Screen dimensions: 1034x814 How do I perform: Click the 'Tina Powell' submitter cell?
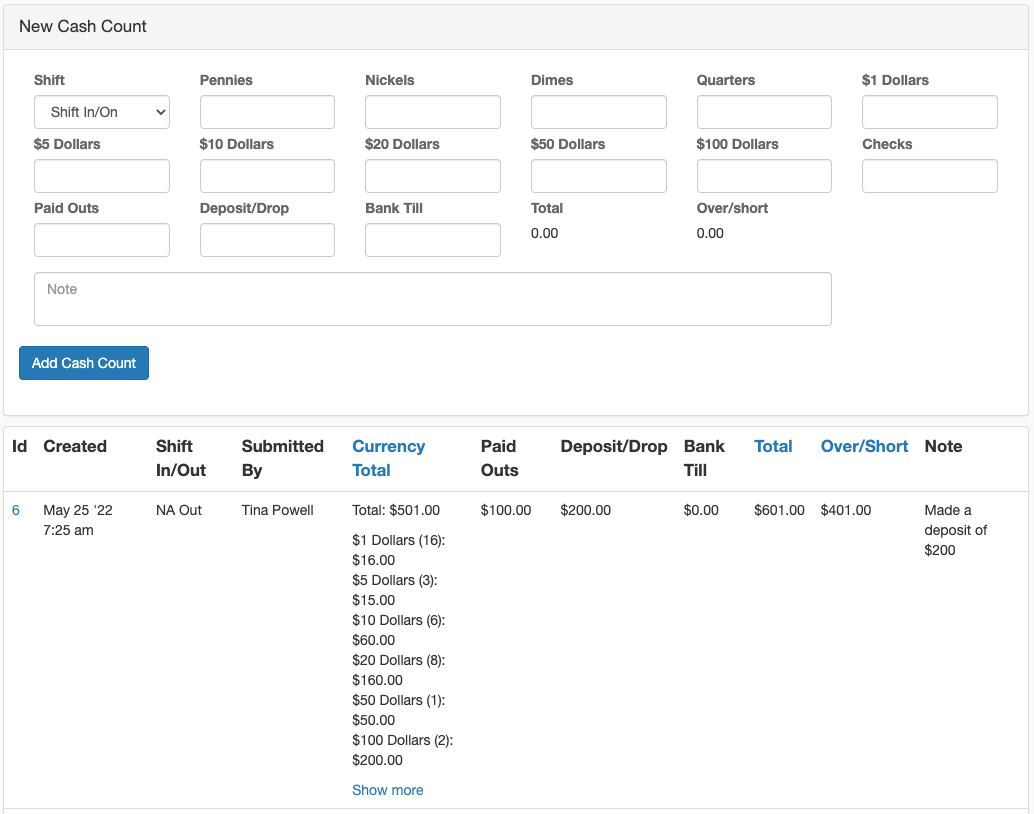tap(278, 510)
